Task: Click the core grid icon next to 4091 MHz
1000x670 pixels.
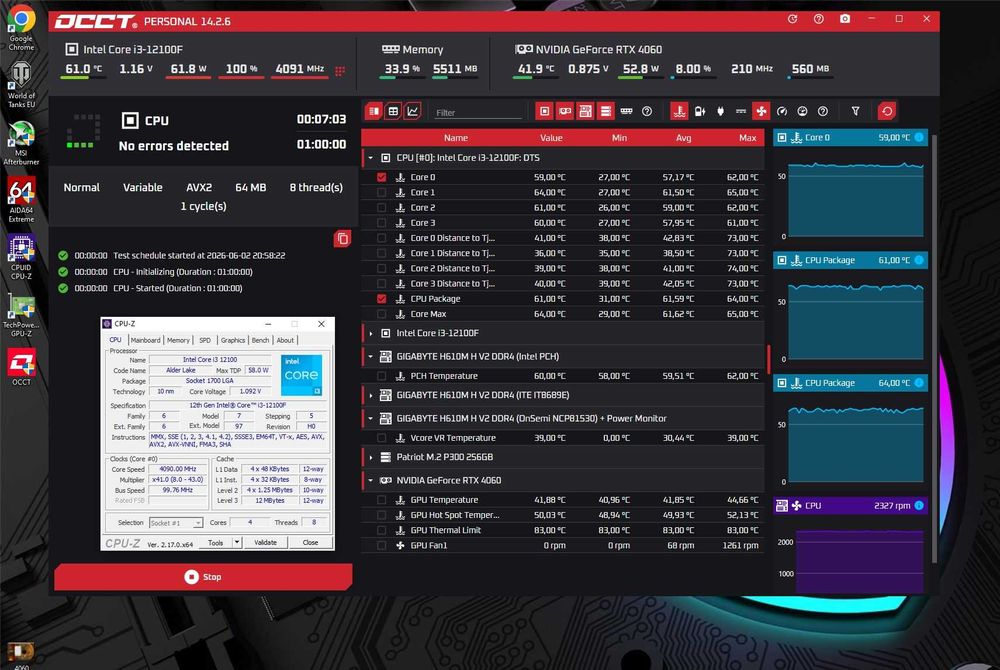Action: [x=340, y=71]
